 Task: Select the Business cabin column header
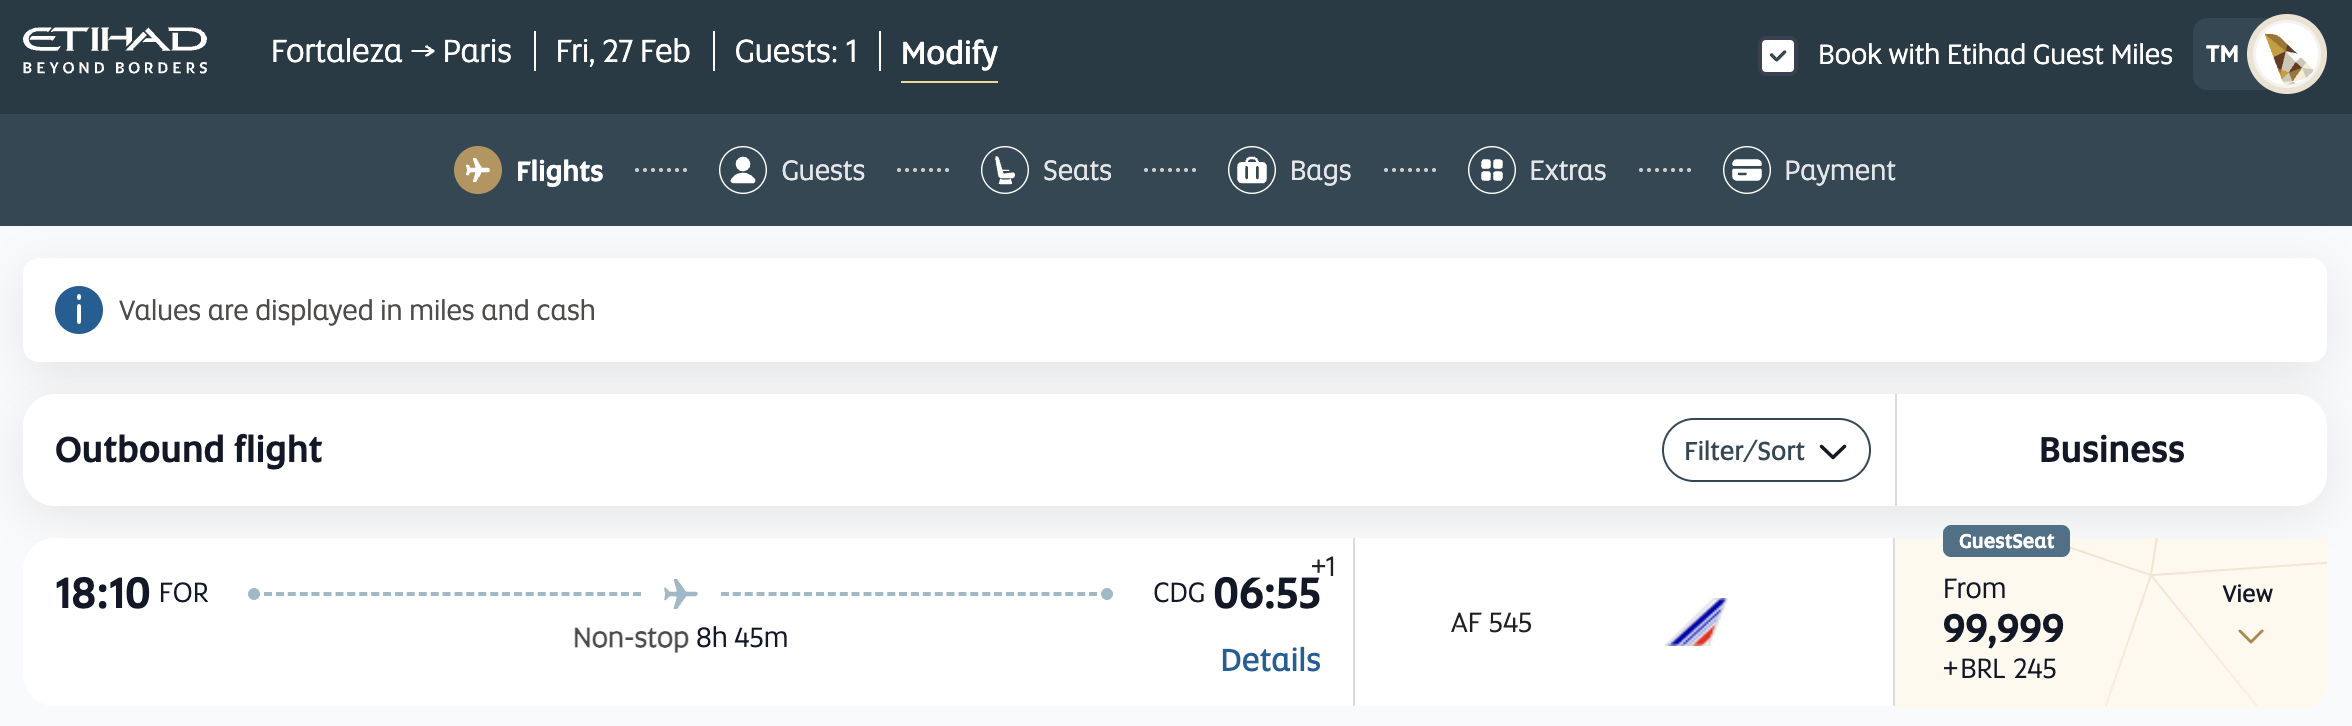(x=2111, y=450)
